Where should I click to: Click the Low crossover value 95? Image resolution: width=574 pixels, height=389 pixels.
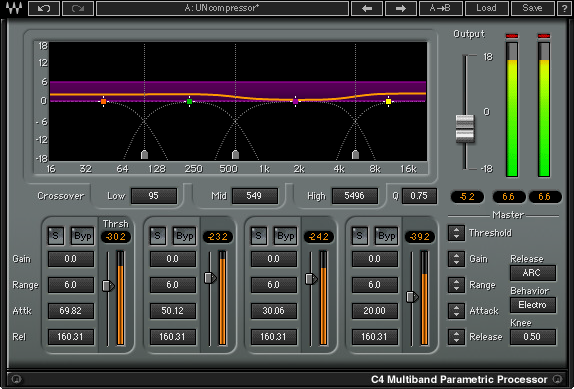pos(154,196)
